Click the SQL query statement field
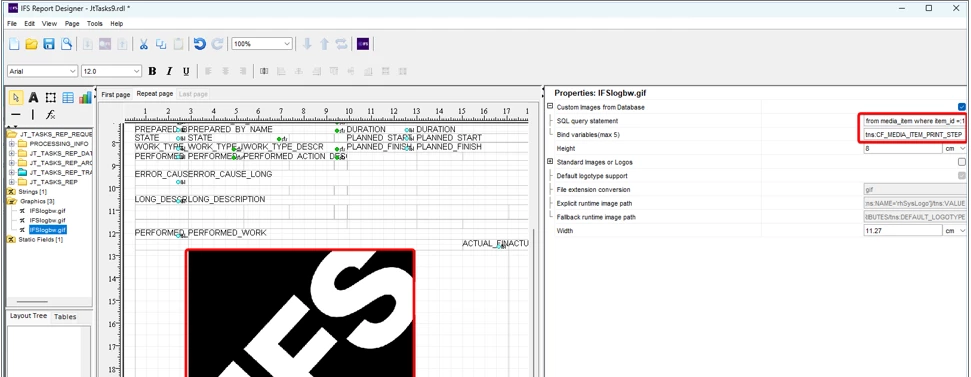Image resolution: width=971 pixels, height=377 pixels. click(x=915, y=121)
